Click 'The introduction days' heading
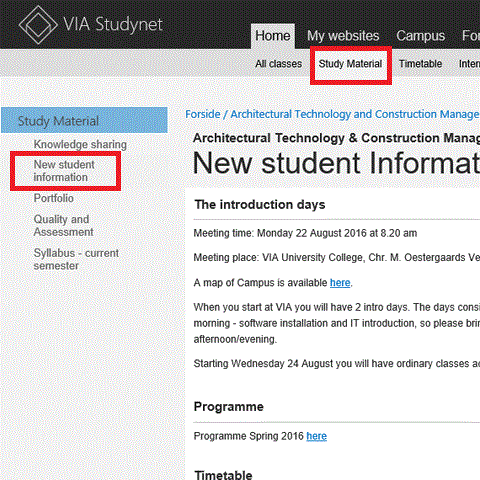Screen dimensions: 480x480 click(260, 204)
